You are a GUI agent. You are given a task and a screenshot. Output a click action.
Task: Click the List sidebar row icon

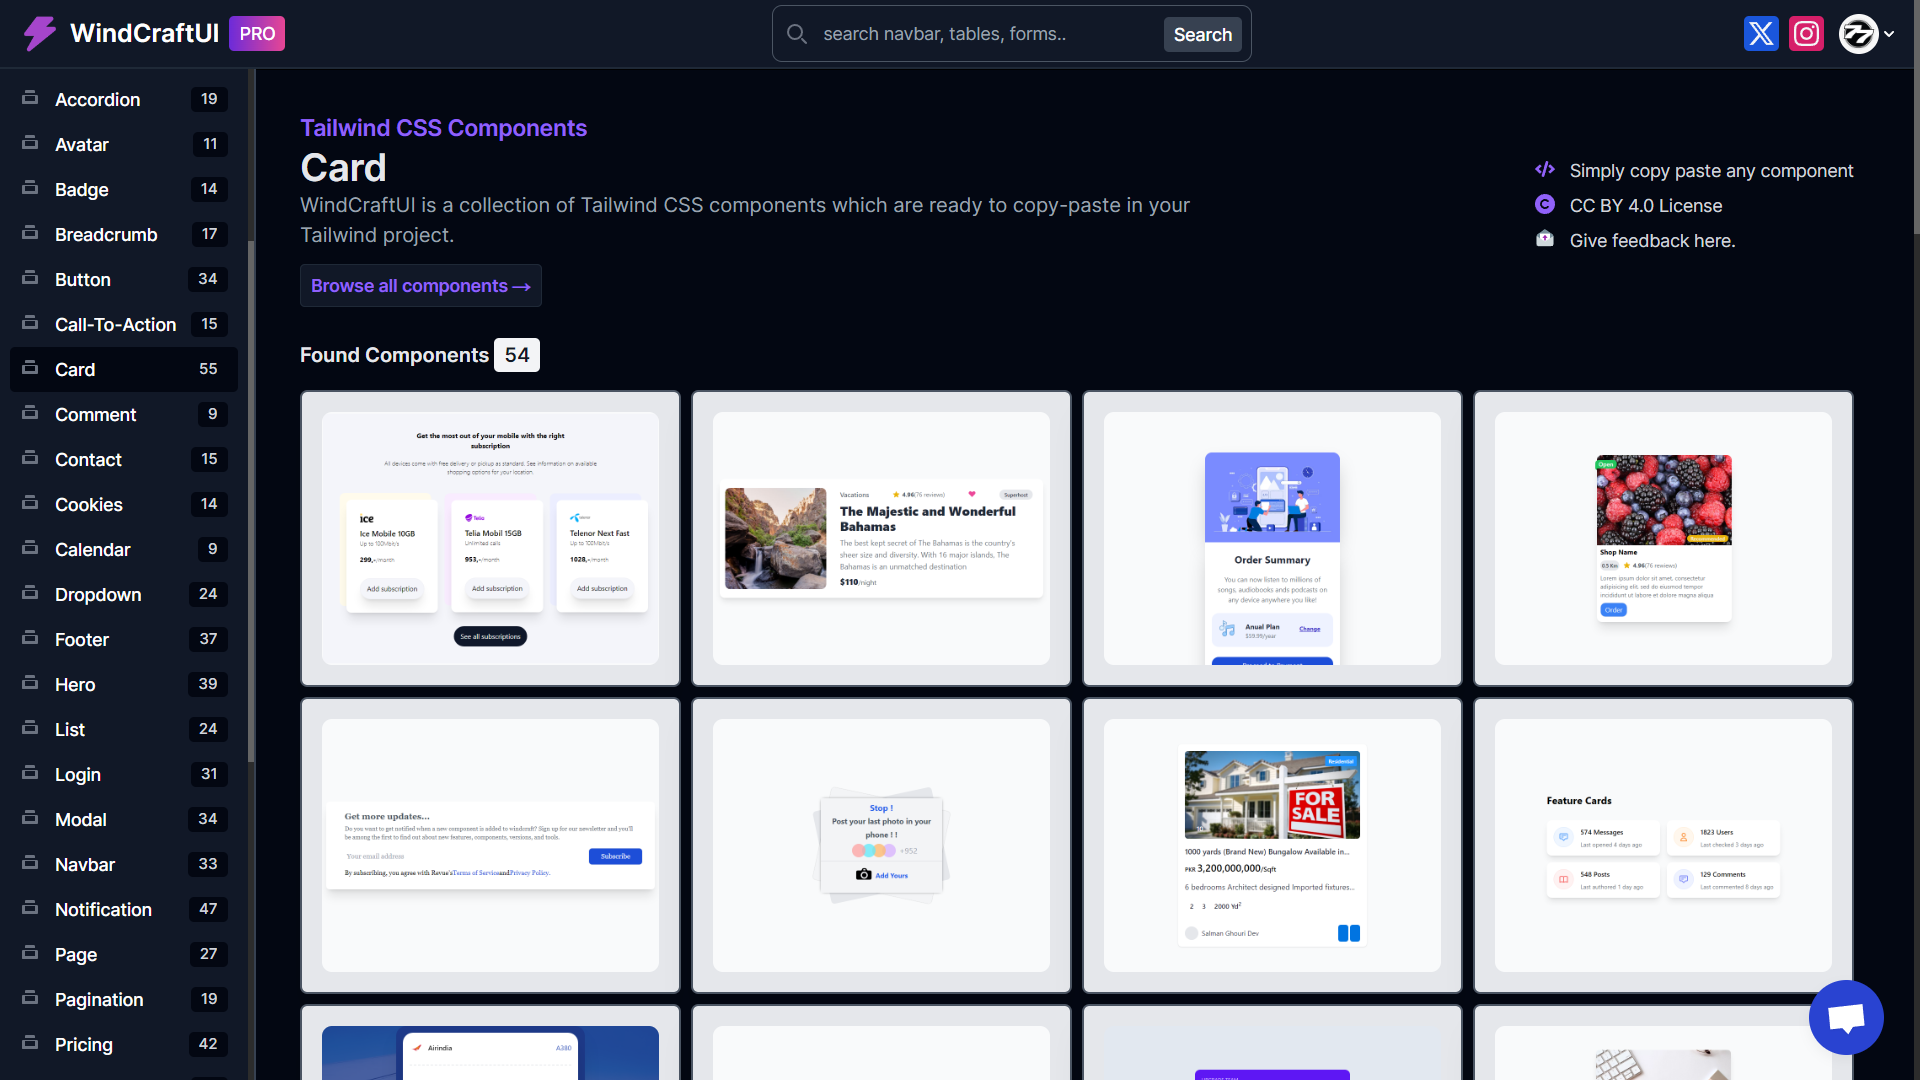coord(30,728)
